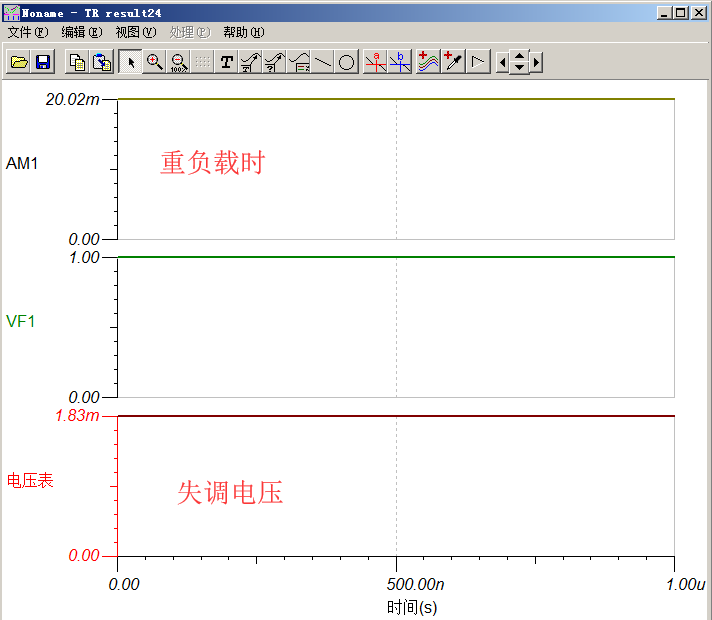Save the diagram with floppy icon
Screen dimensions: 712x620
point(43,62)
